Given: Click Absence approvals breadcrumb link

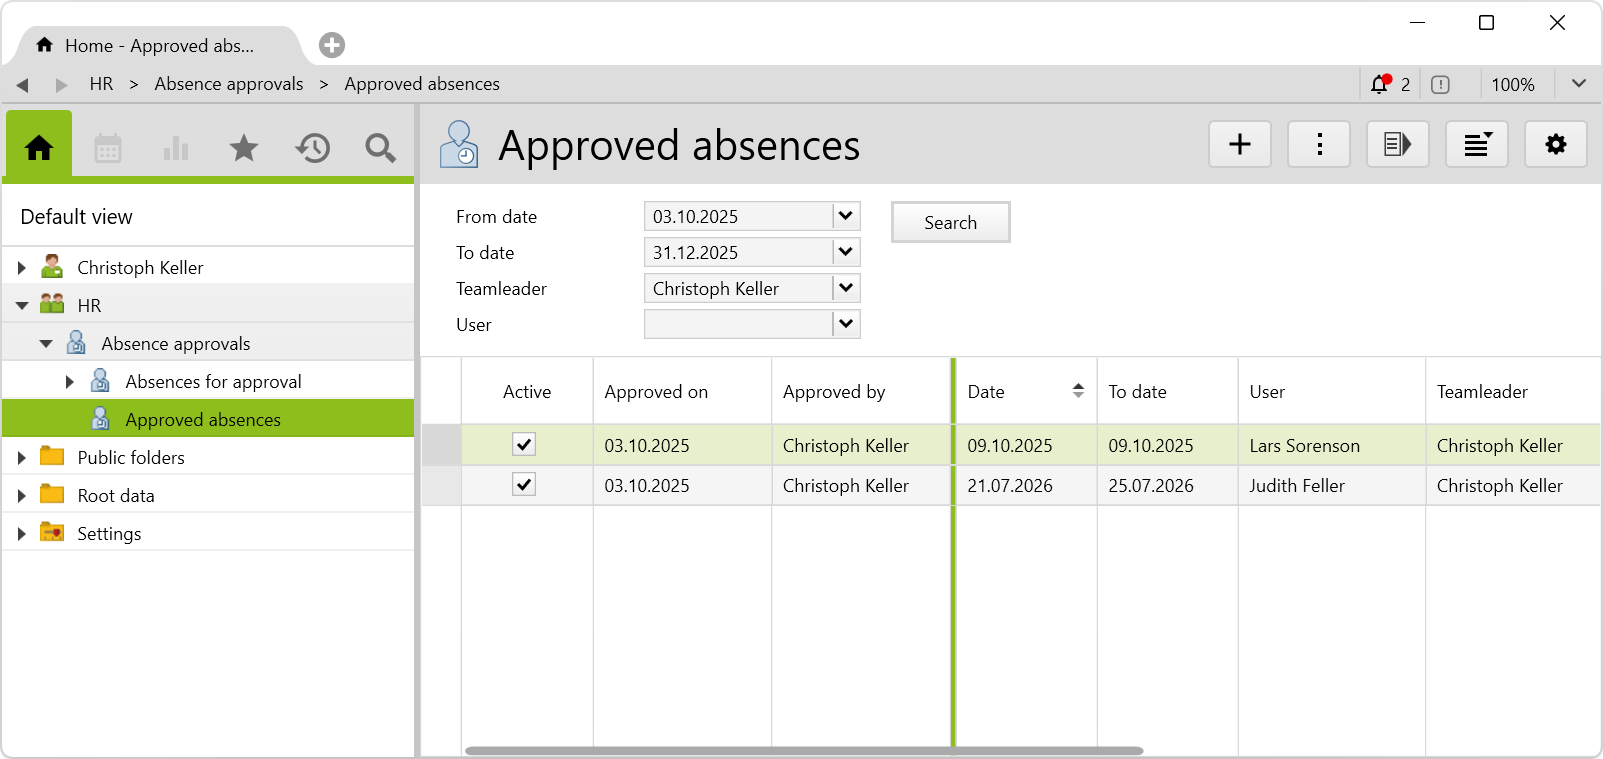Looking at the screenshot, I should click(x=228, y=85).
